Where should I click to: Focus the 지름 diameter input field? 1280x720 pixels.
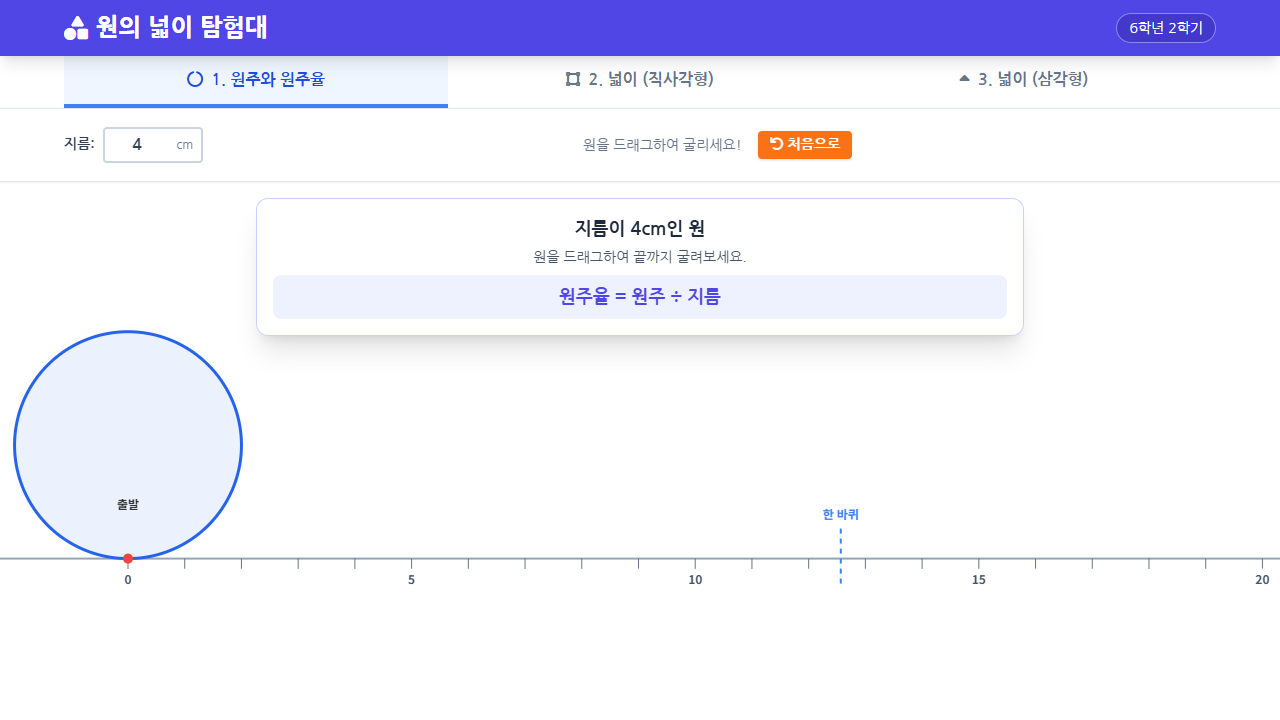pyautogui.click(x=140, y=145)
